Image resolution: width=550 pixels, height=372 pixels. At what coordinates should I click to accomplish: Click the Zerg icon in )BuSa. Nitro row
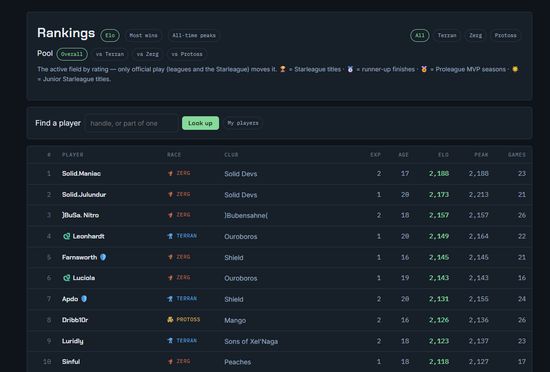pos(170,215)
